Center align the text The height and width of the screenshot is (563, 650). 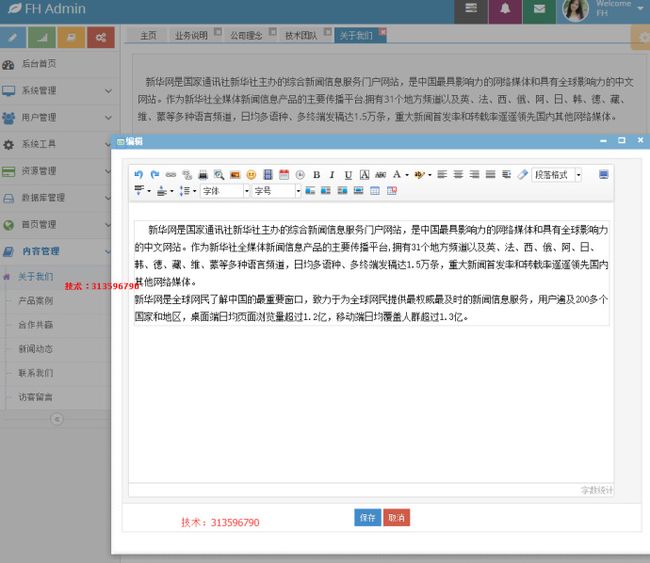click(458, 175)
